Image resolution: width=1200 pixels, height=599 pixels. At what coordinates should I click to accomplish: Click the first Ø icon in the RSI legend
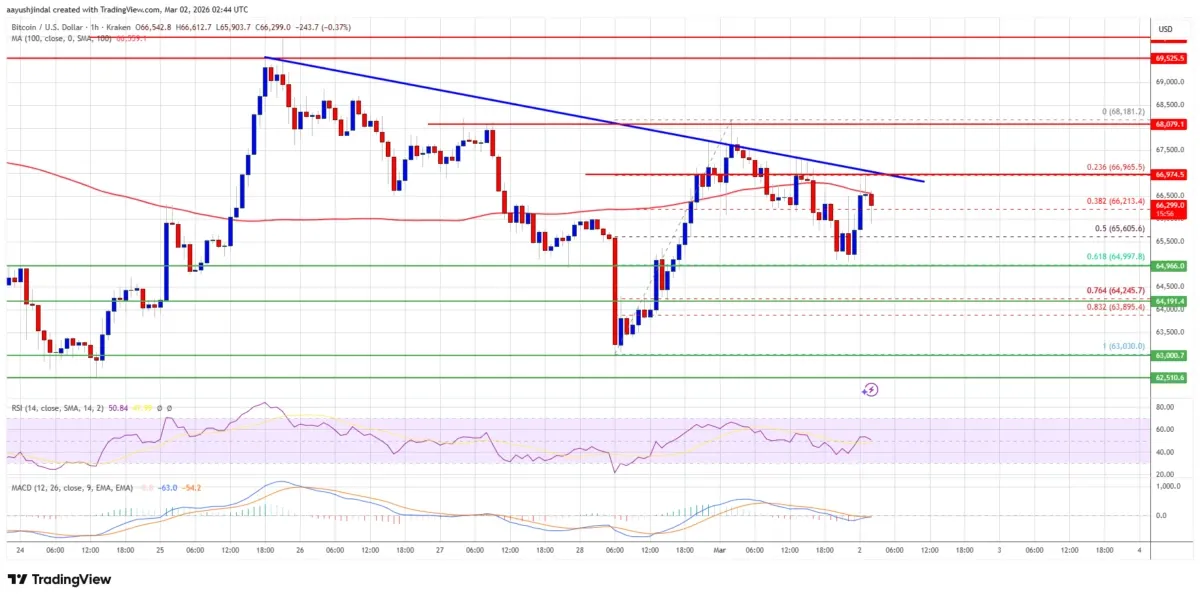pos(158,408)
